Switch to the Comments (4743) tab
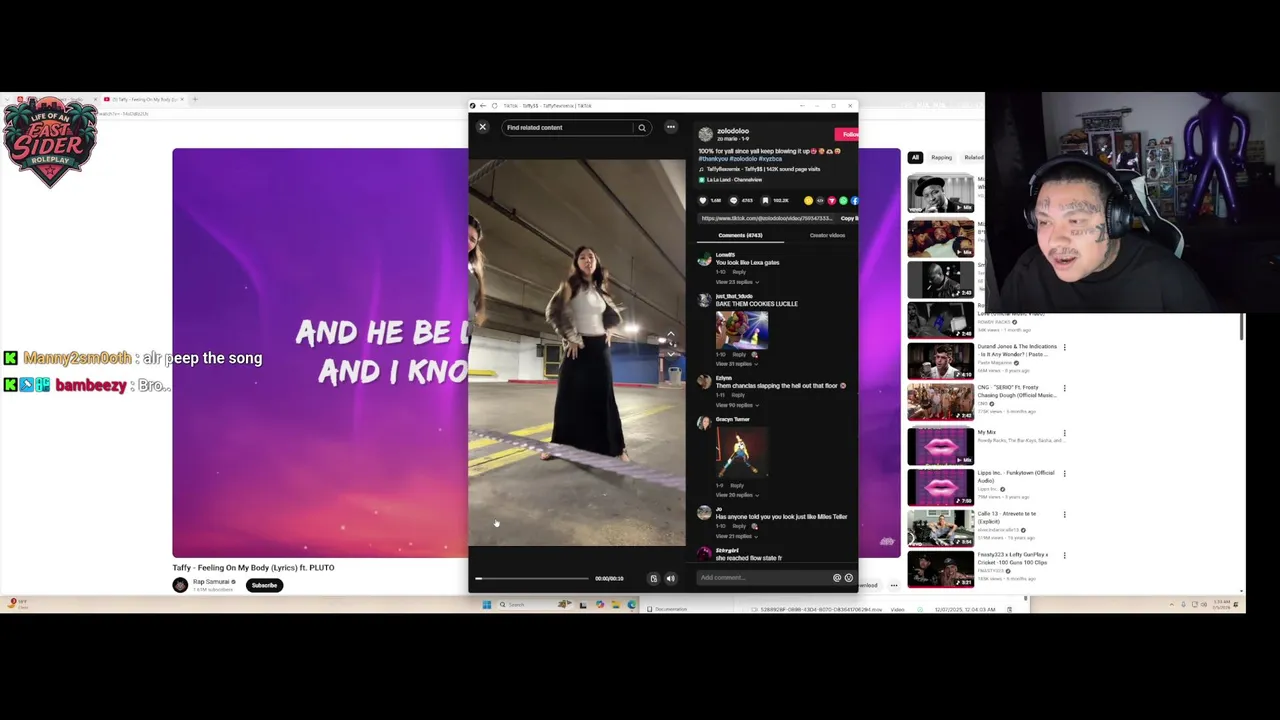This screenshot has height=720, width=1280. [x=740, y=235]
